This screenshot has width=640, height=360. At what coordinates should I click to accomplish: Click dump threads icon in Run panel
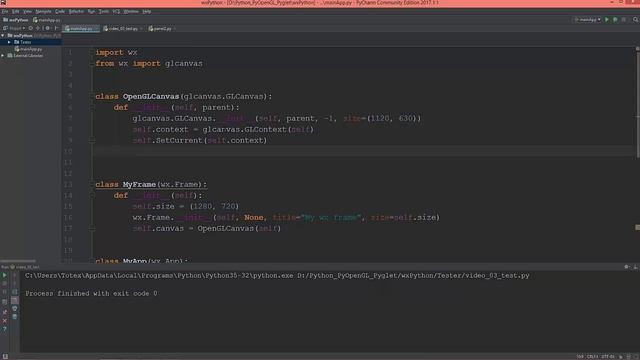(4, 302)
